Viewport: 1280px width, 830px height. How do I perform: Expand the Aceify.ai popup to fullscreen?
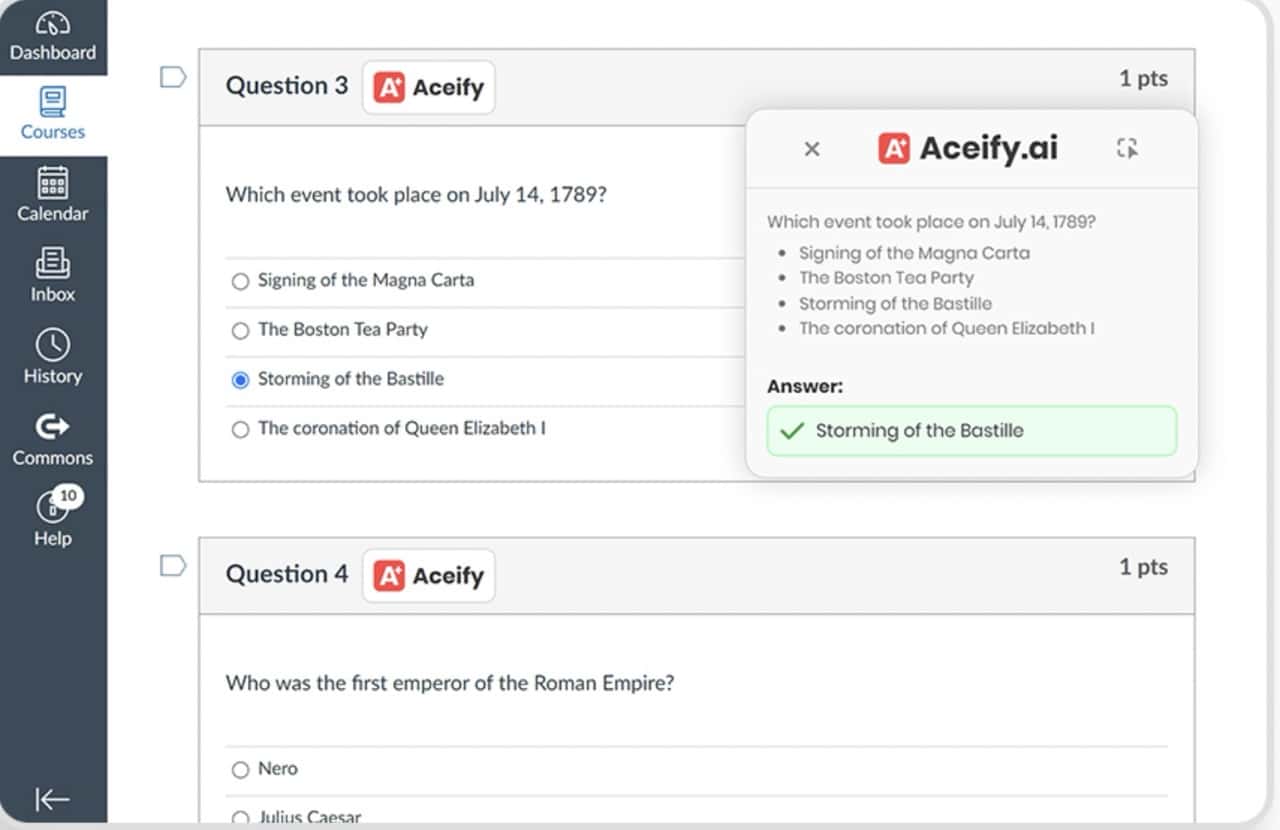click(x=1128, y=148)
